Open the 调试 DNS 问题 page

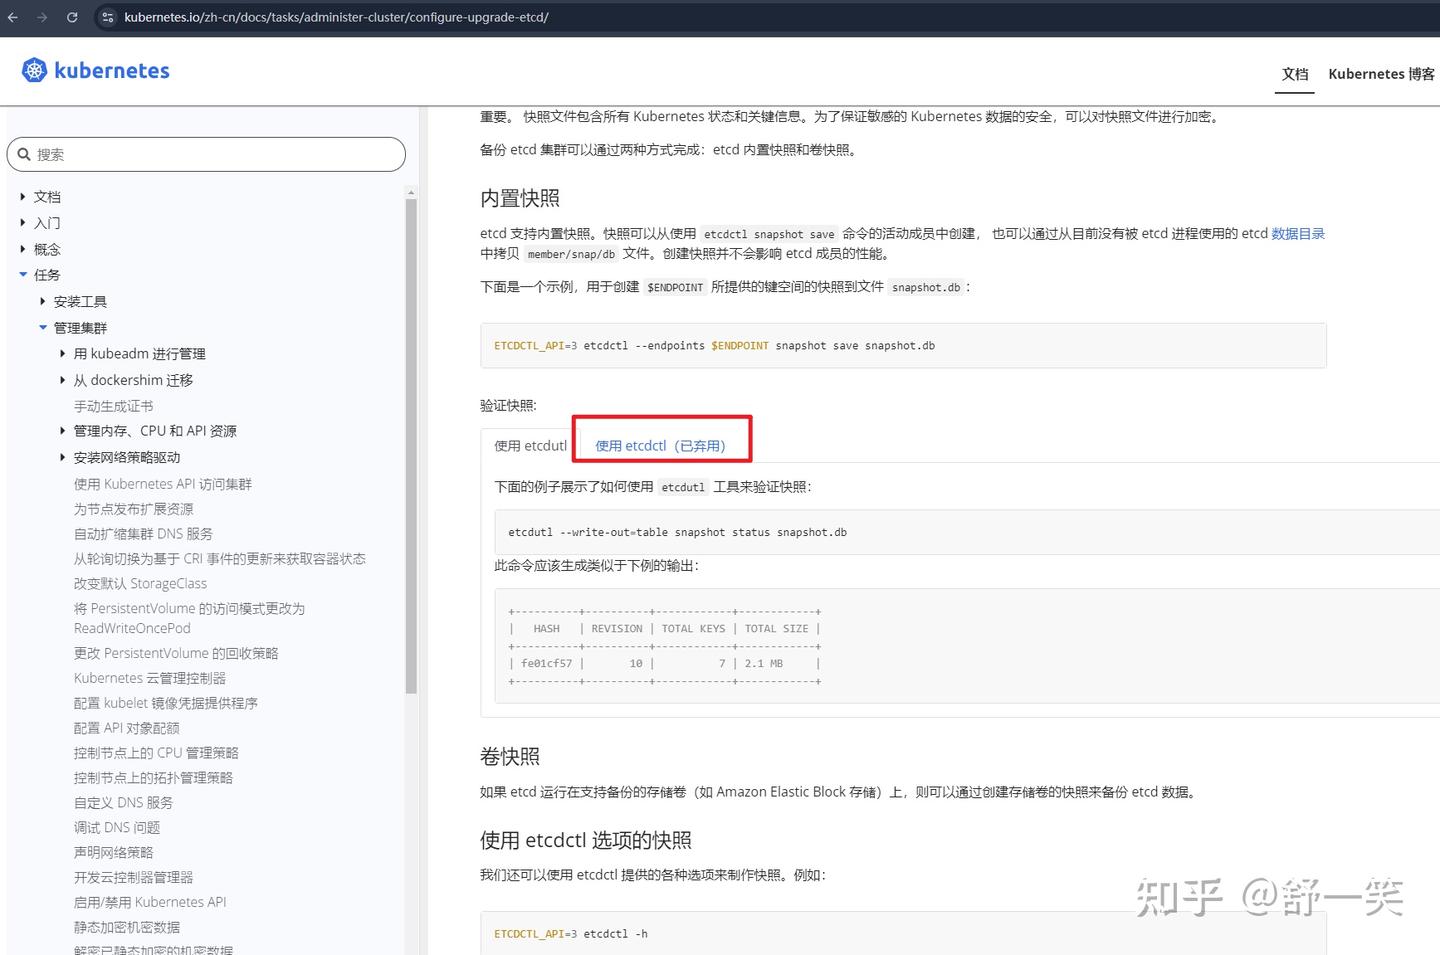tap(116, 827)
